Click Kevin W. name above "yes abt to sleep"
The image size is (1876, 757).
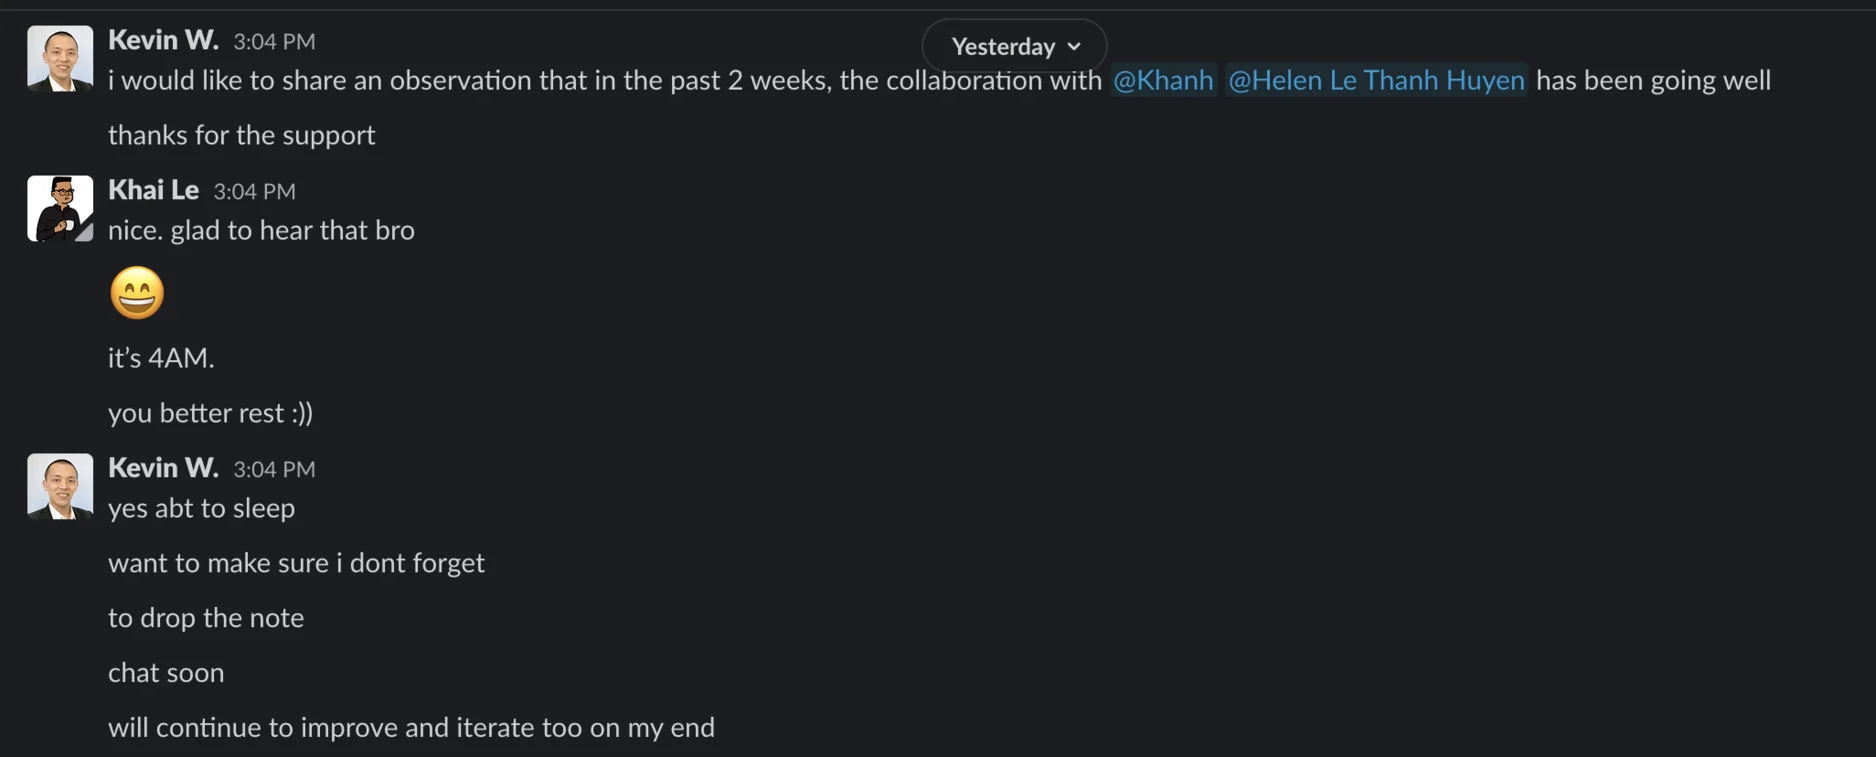pyautogui.click(x=163, y=468)
